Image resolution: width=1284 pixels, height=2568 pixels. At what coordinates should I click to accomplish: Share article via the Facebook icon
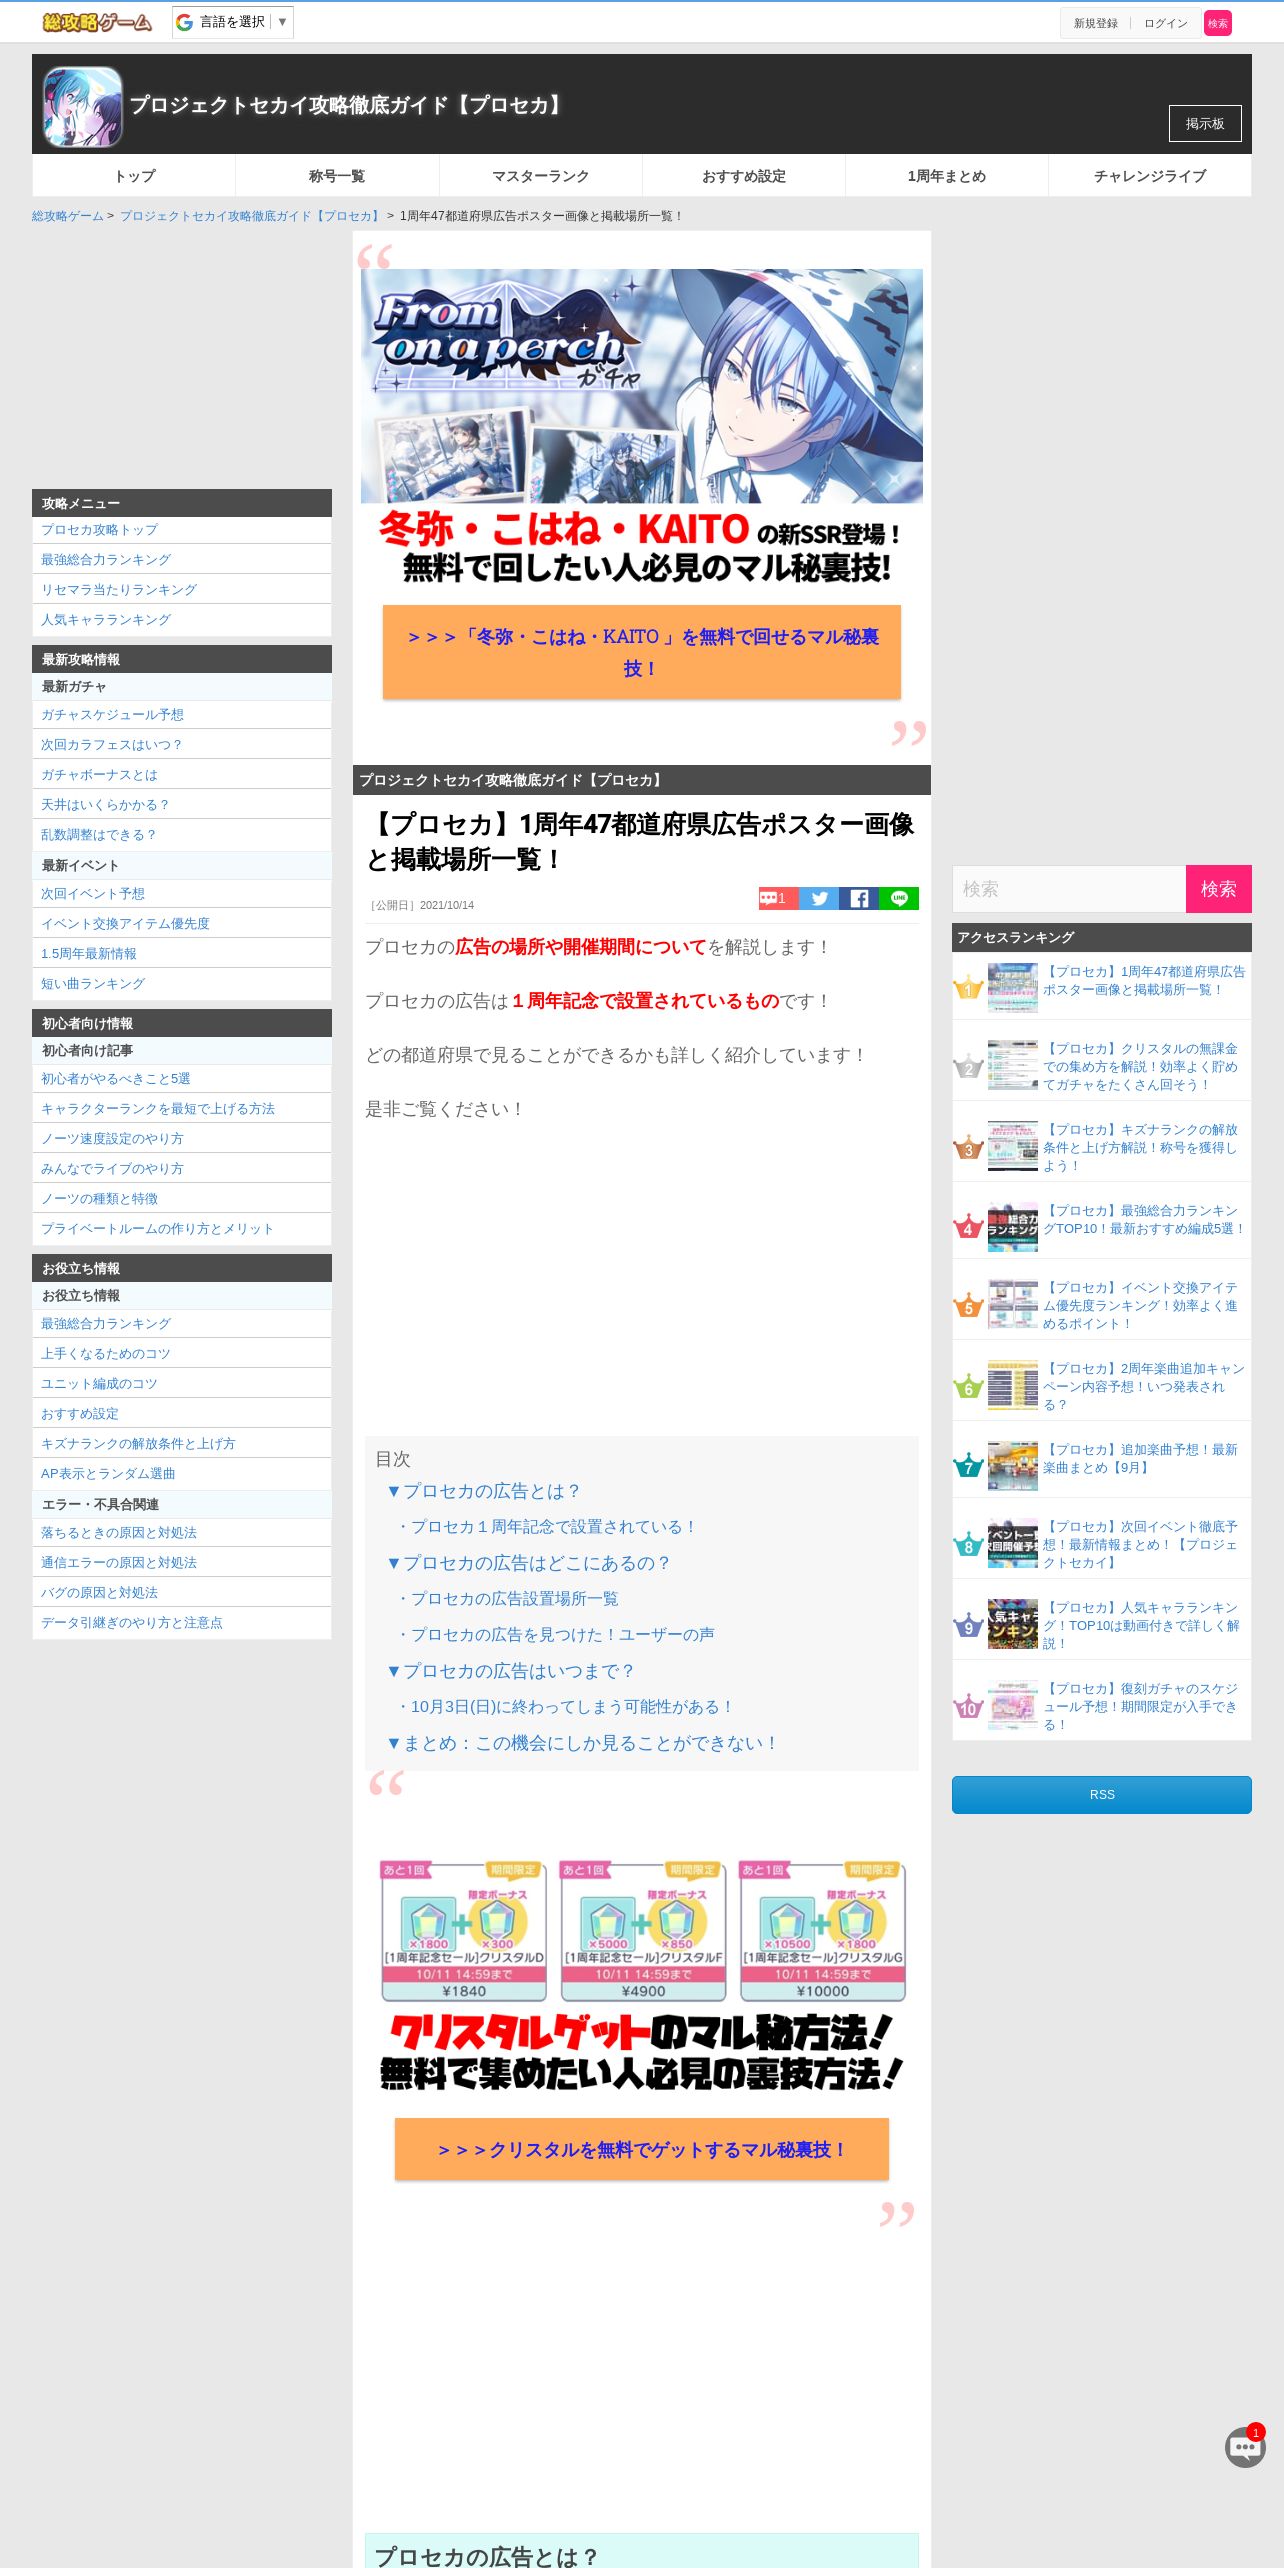click(x=859, y=898)
